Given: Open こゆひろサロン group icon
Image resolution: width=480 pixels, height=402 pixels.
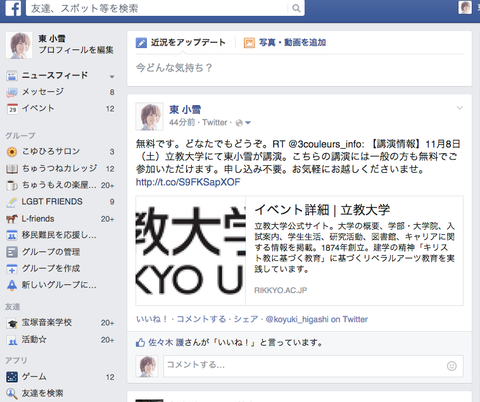Looking at the screenshot, I should pyautogui.click(x=12, y=152).
